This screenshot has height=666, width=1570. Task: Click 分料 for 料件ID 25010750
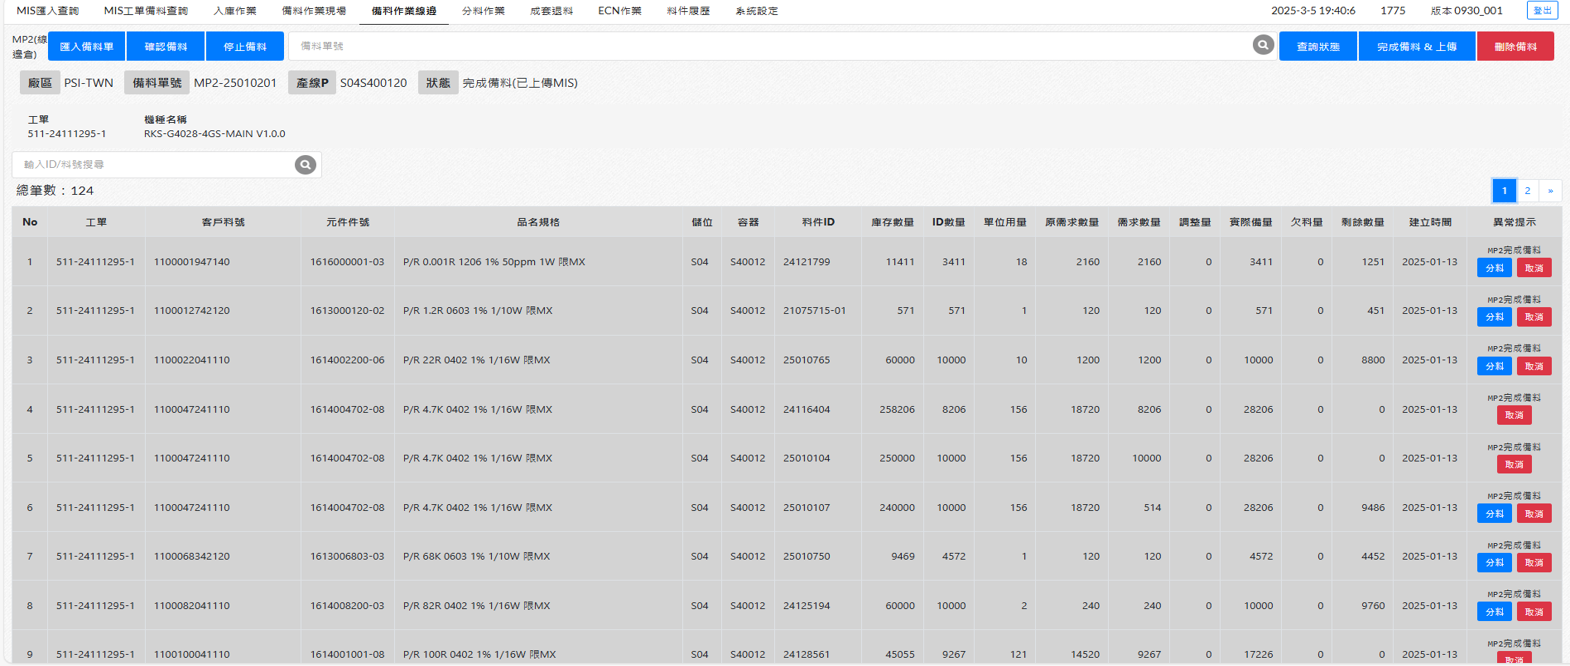[x=1494, y=562]
